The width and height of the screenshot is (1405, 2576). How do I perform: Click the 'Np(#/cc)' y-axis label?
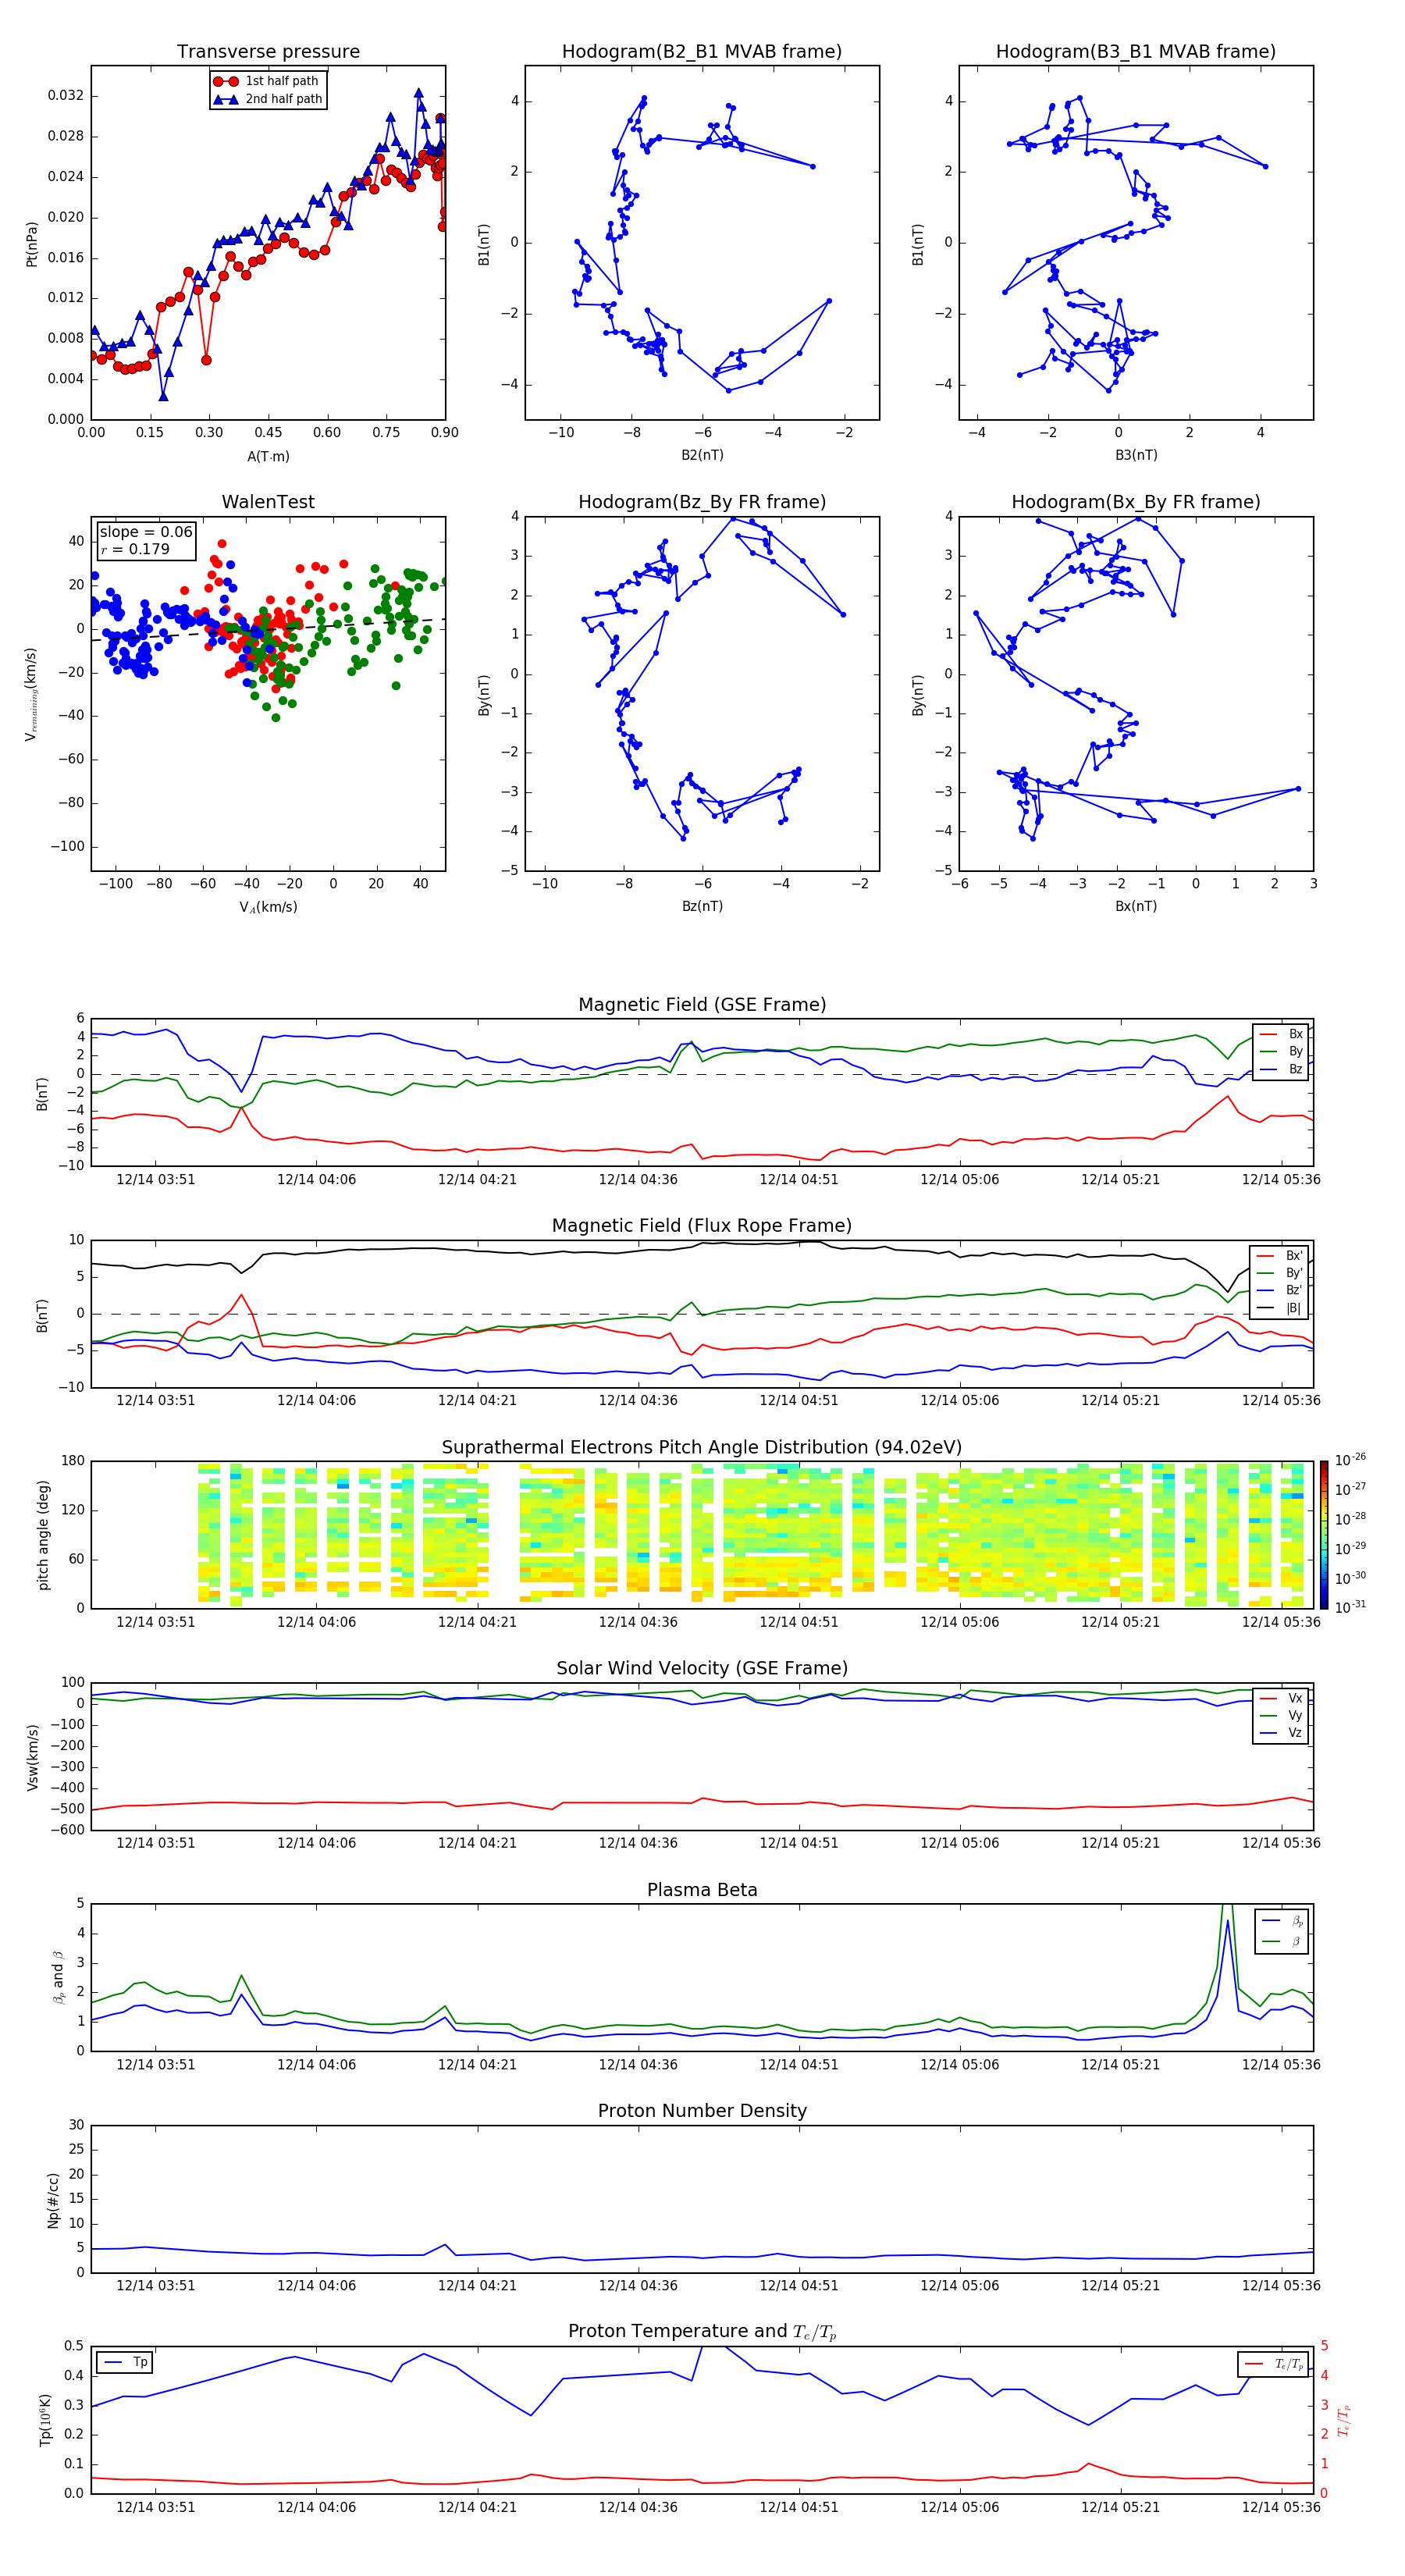coord(53,2200)
